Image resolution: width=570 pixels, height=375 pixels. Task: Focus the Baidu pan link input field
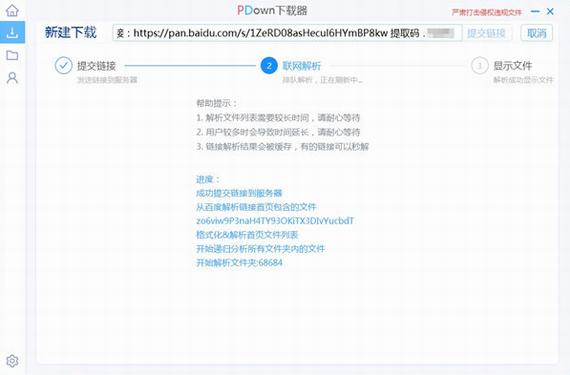click(x=287, y=33)
